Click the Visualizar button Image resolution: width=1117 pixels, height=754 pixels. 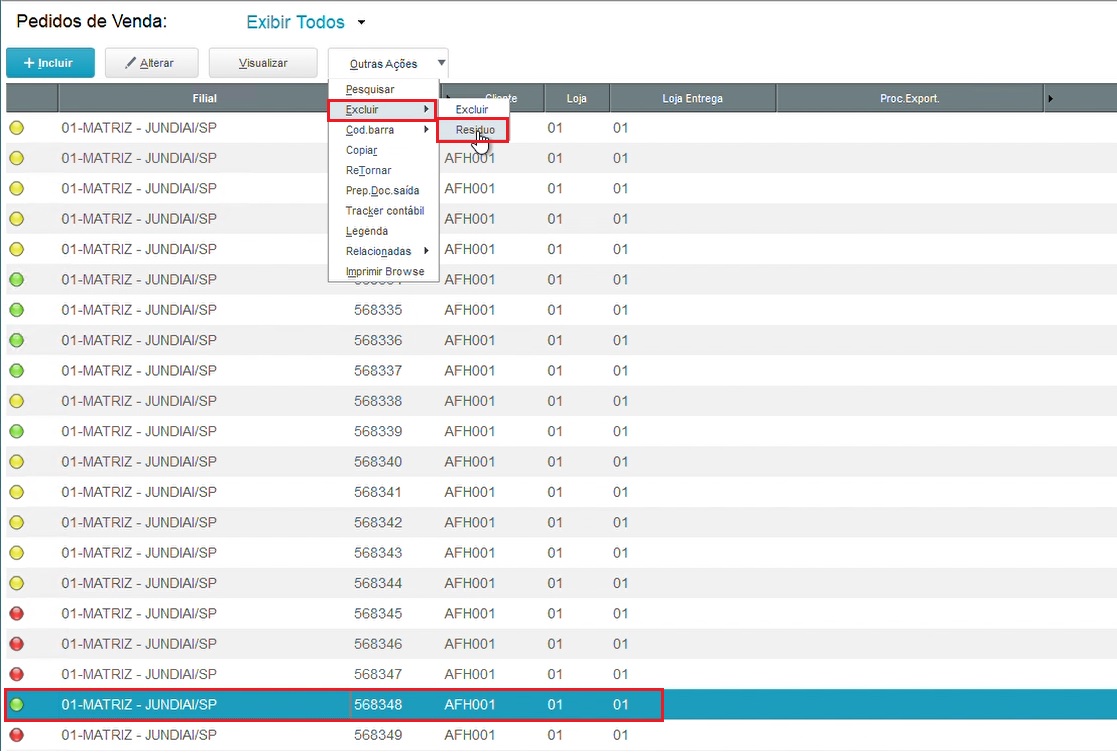coord(263,63)
